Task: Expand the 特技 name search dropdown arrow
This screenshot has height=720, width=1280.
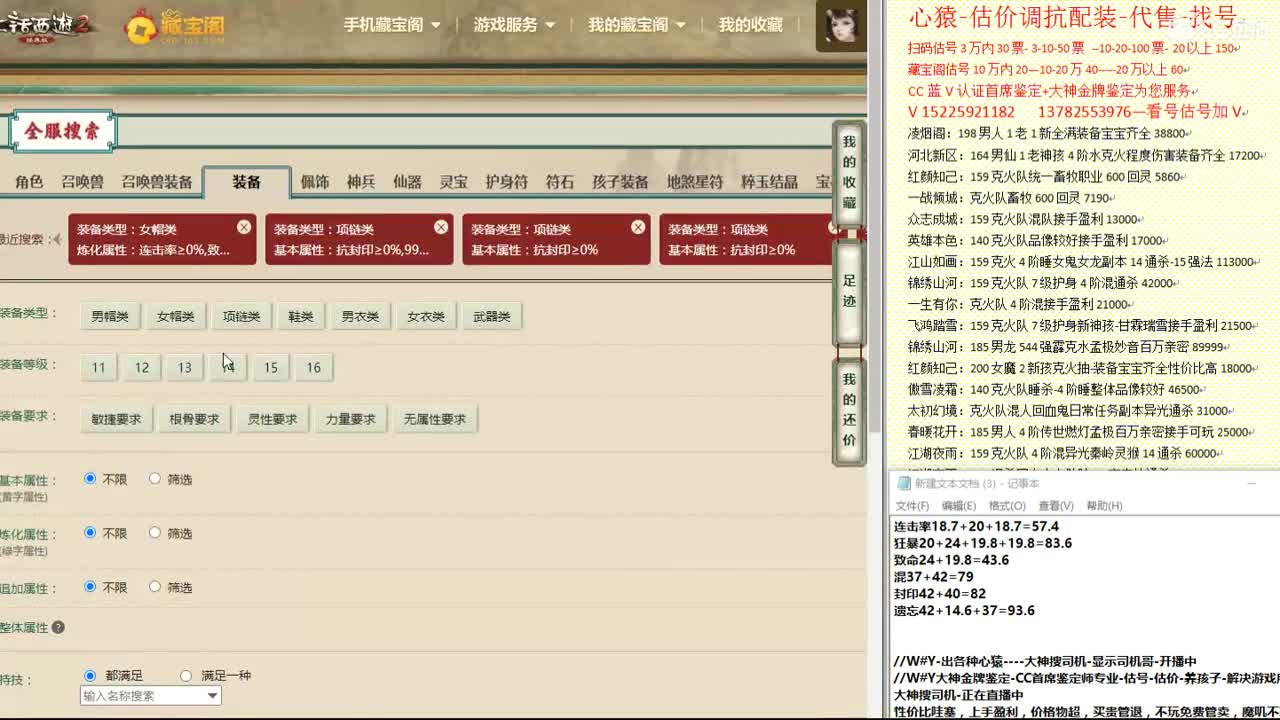Action: coord(212,696)
